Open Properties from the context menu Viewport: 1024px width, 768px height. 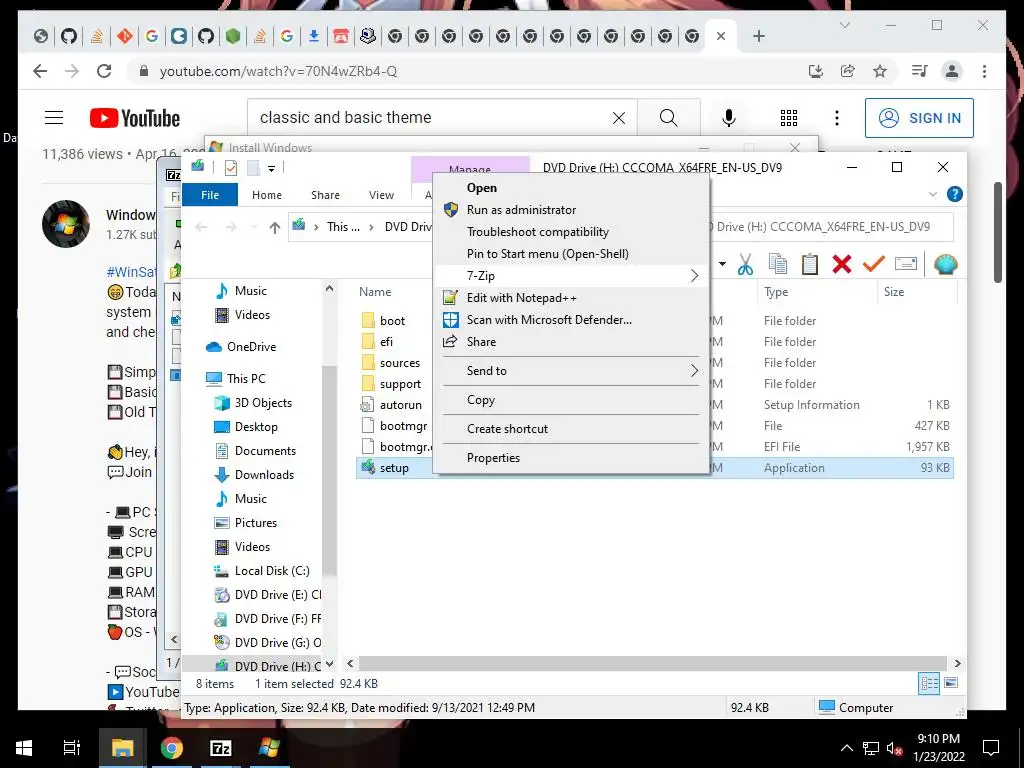point(493,458)
